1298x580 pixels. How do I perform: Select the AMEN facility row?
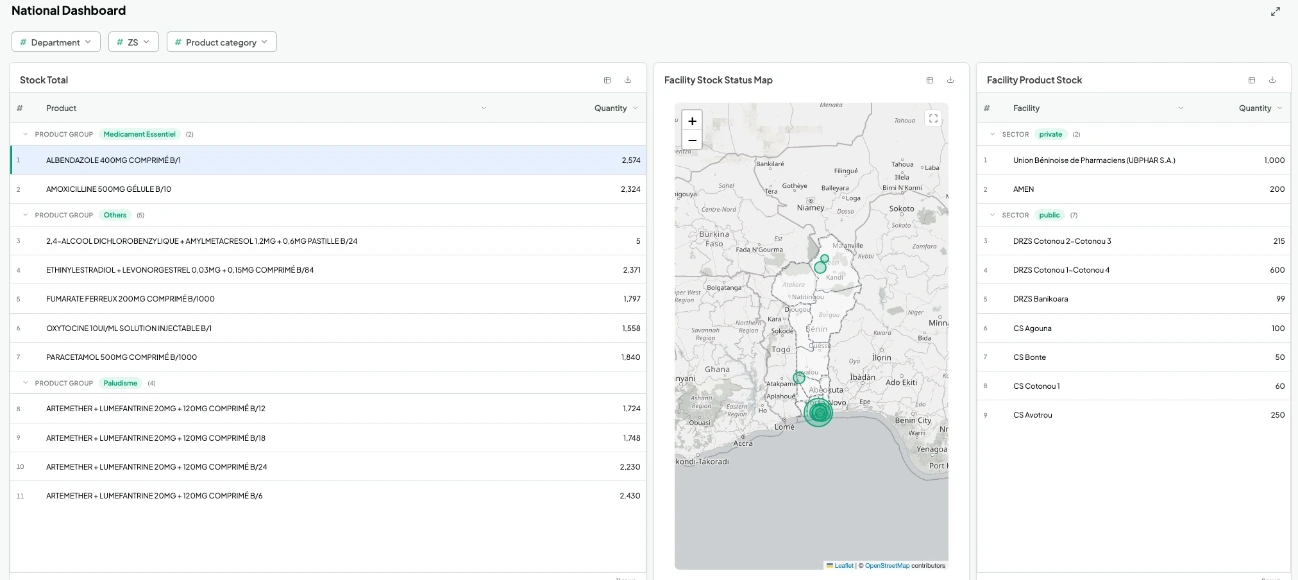[x=1133, y=189]
